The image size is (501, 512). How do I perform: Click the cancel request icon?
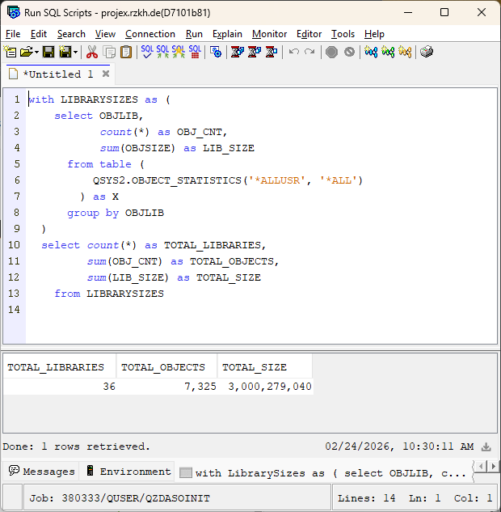click(349, 52)
